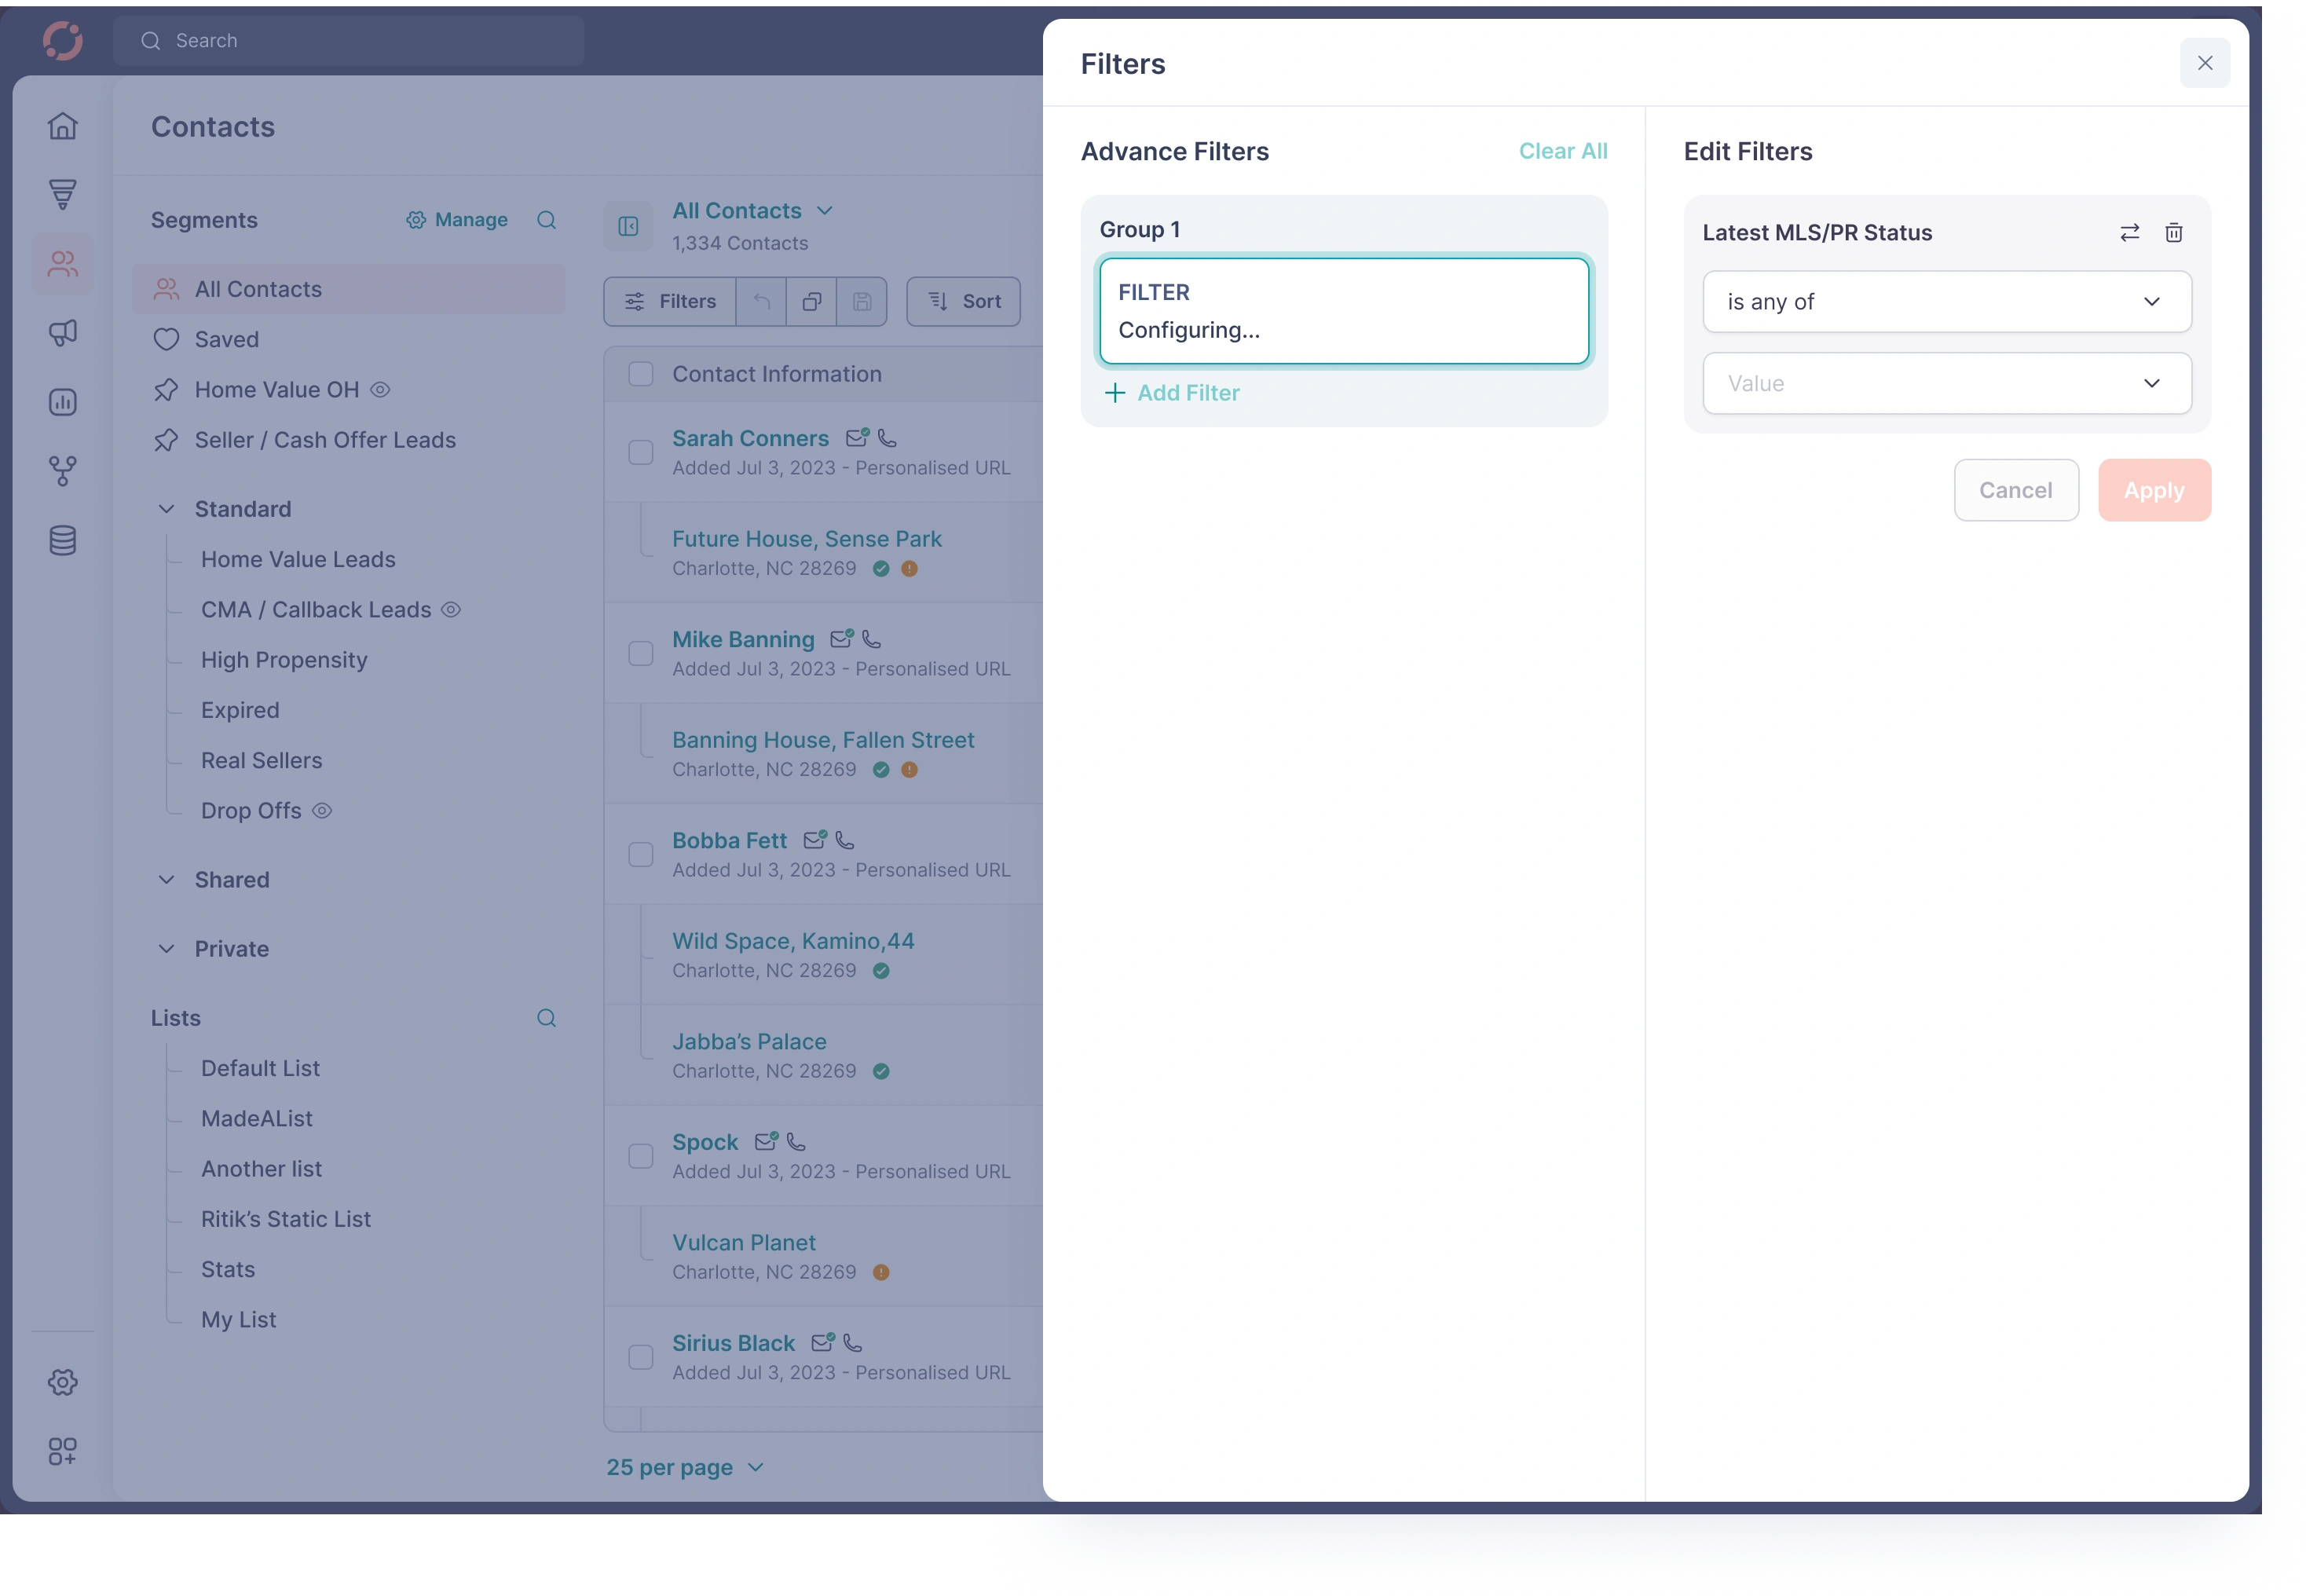Open the Value dropdown field
The width and height of the screenshot is (2306, 1596).
[x=1946, y=384]
